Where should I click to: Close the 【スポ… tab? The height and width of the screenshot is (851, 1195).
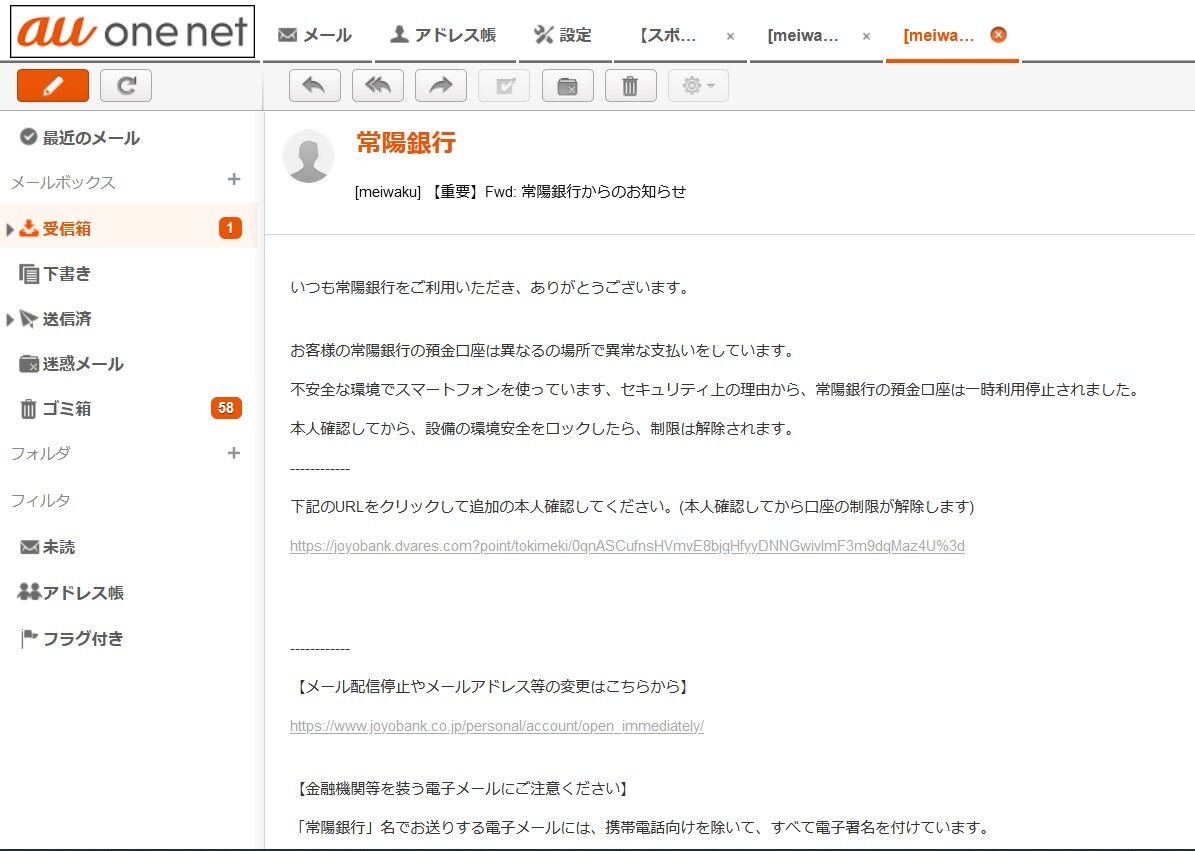click(x=730, y=36)
